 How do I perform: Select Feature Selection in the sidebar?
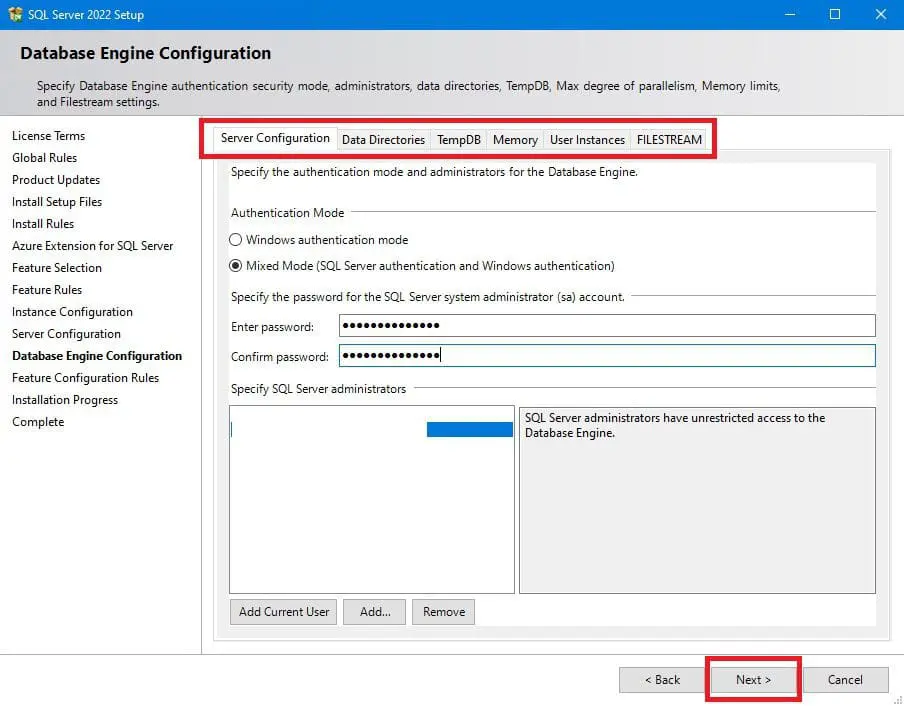(56, 268)
